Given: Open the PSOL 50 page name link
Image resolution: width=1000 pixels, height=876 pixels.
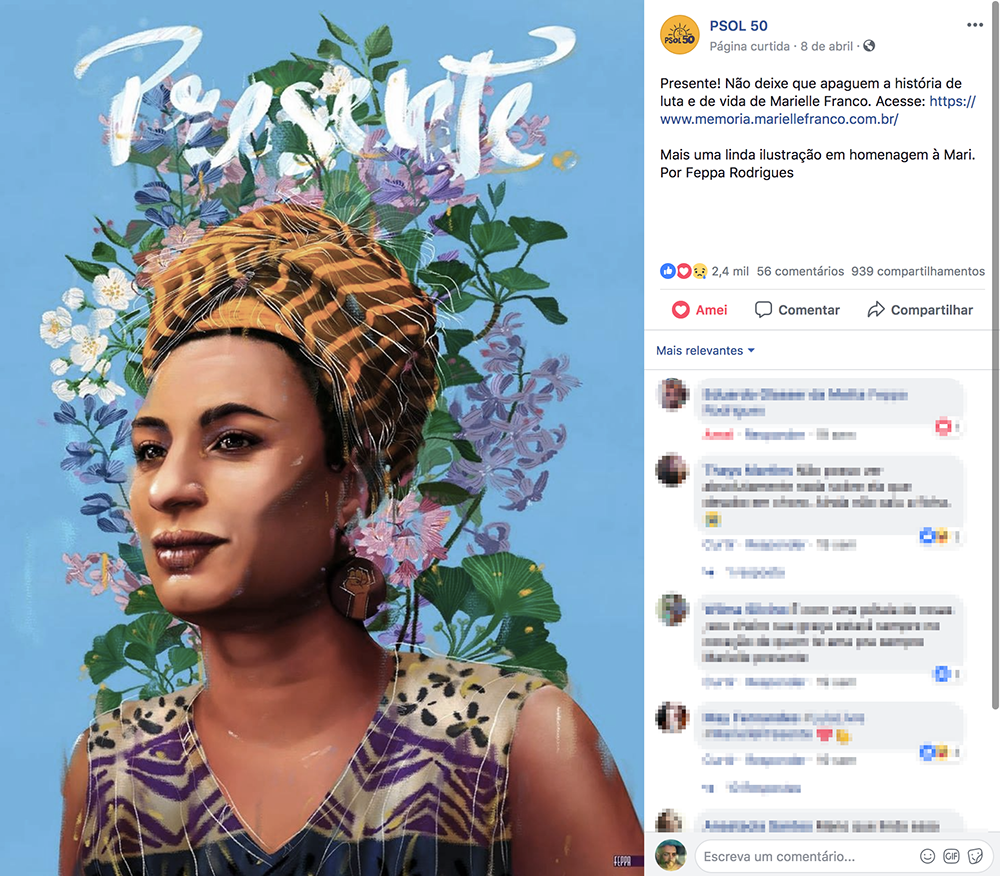Looking at the screenshot, I should tap(738, 26).
